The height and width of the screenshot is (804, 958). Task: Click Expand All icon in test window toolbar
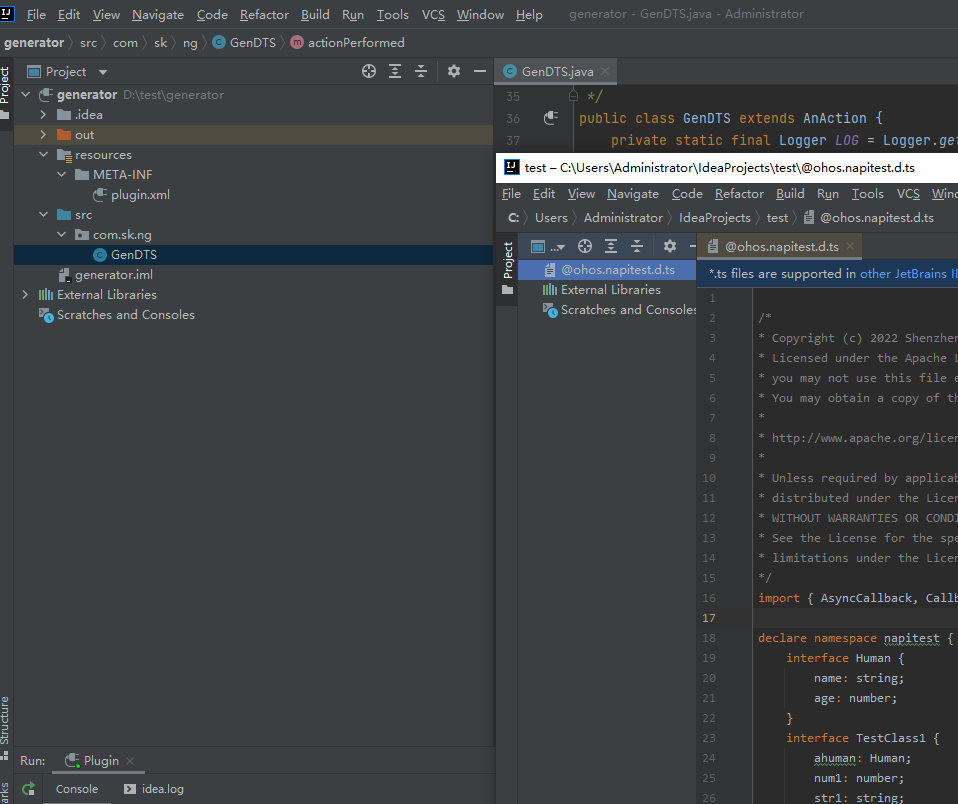[610, 246]
